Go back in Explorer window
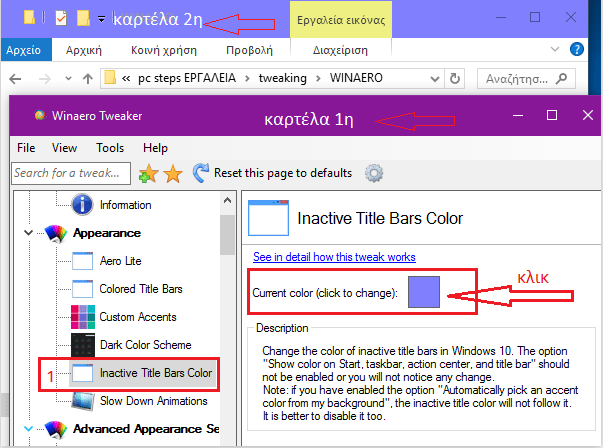This screenshot has height=448, width=603. 15,79
